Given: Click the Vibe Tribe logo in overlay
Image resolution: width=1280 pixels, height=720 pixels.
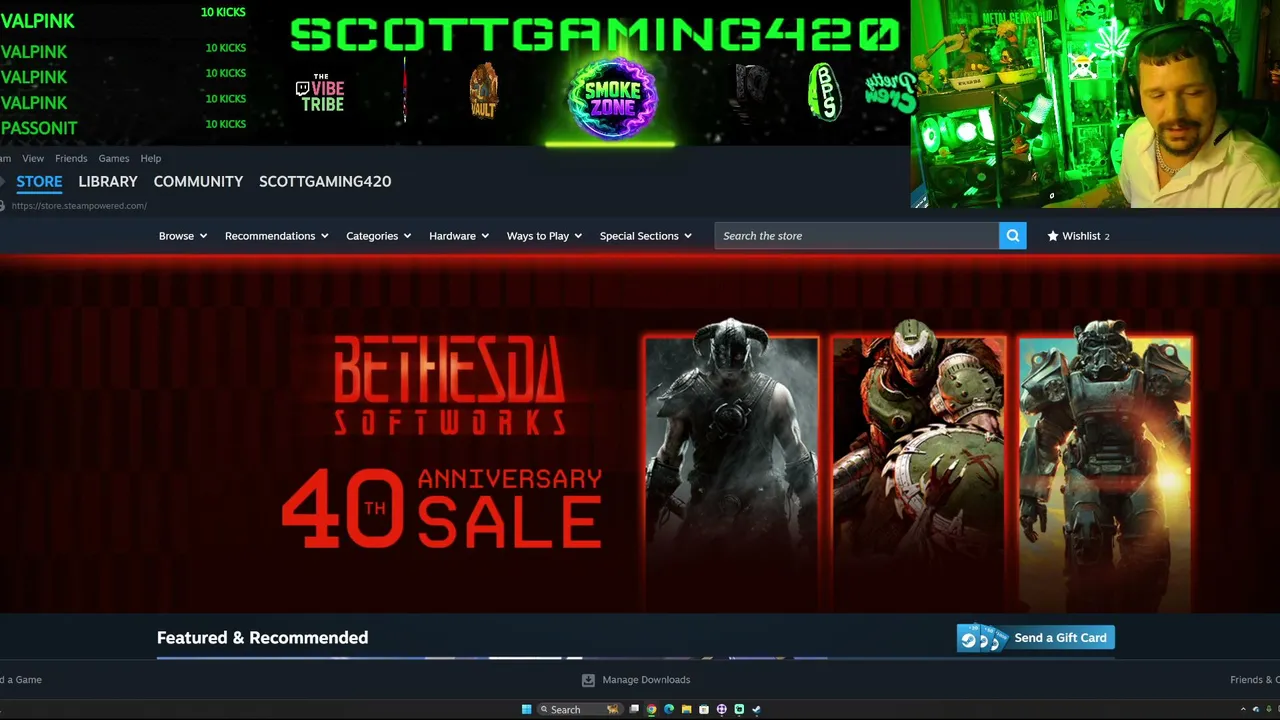Looking at the screenshot, I should (x=320, y=92).
